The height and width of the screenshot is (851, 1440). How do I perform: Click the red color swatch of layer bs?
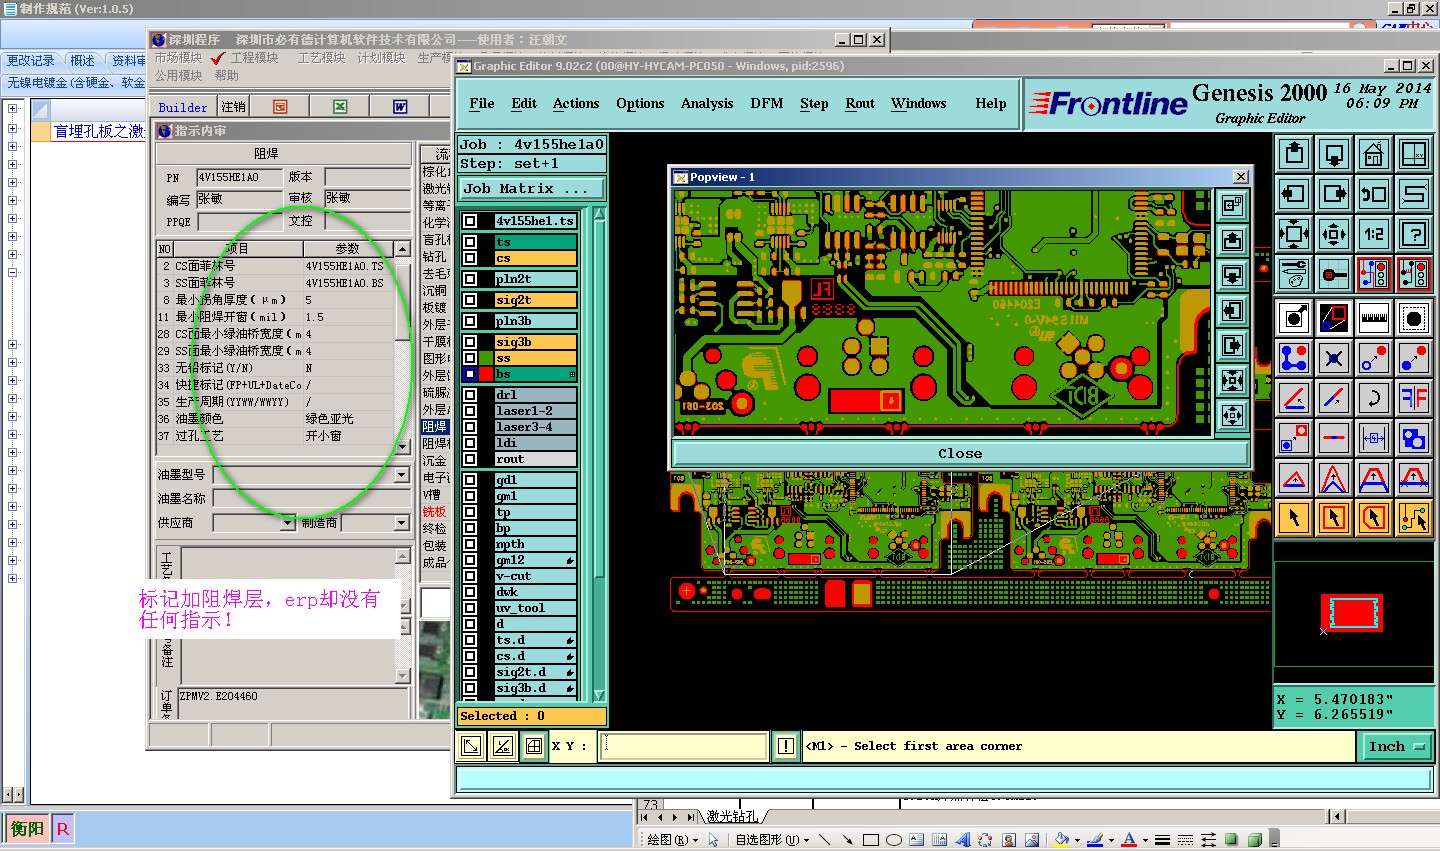click(486, 374)
